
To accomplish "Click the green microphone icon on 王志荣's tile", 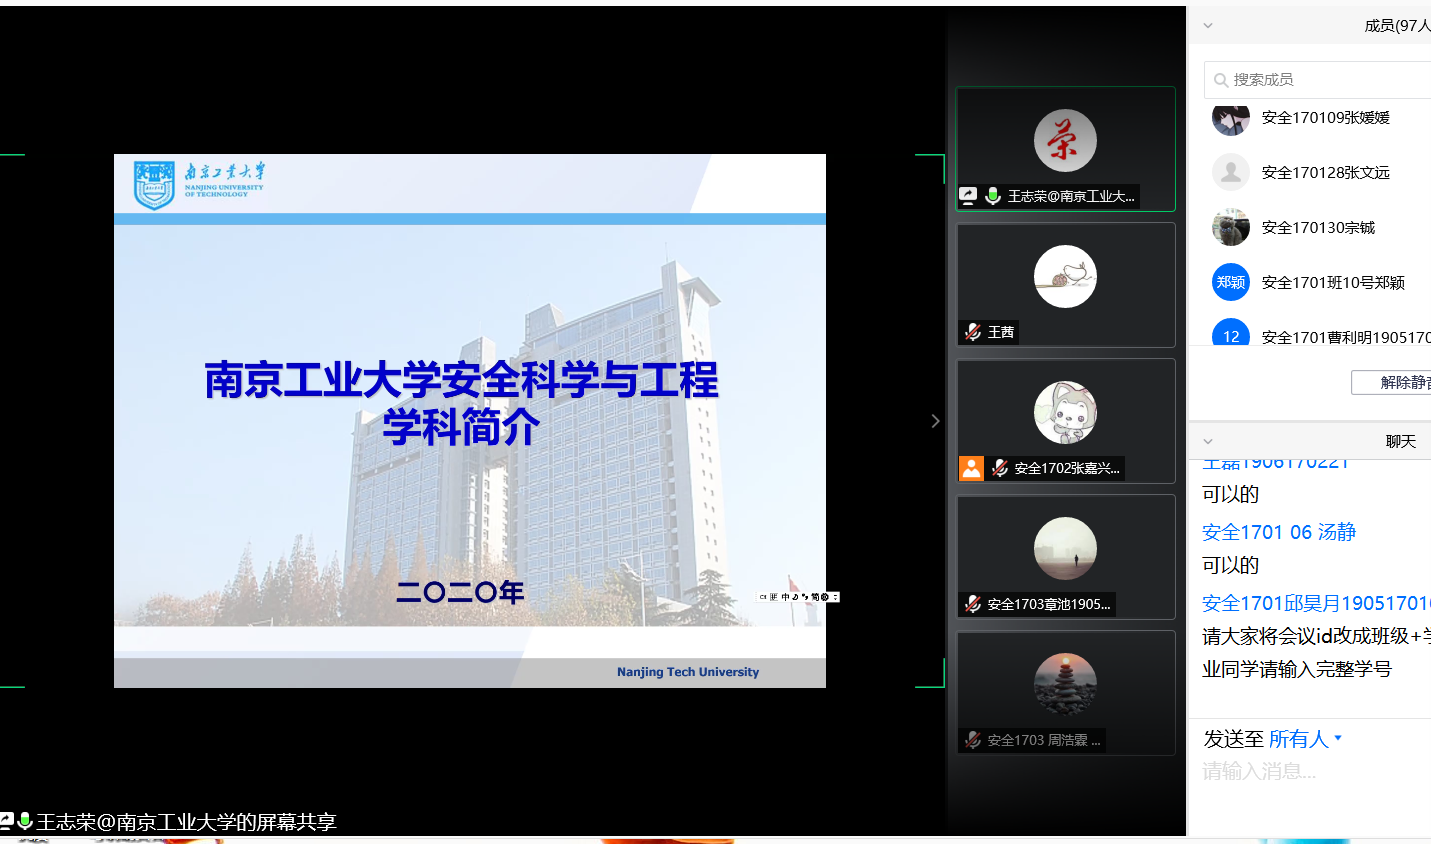I will [993, 196].
